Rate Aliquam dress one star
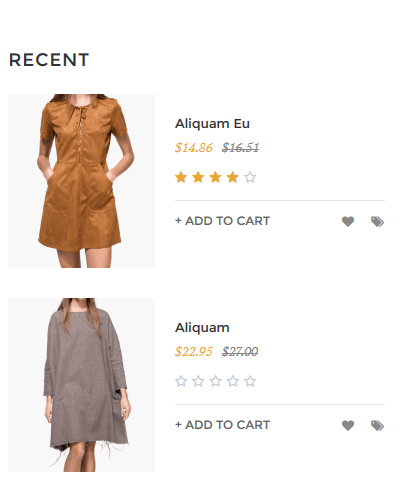Image resolution: width=407 pixels, height=493 pixels. (x=181, y=381)
